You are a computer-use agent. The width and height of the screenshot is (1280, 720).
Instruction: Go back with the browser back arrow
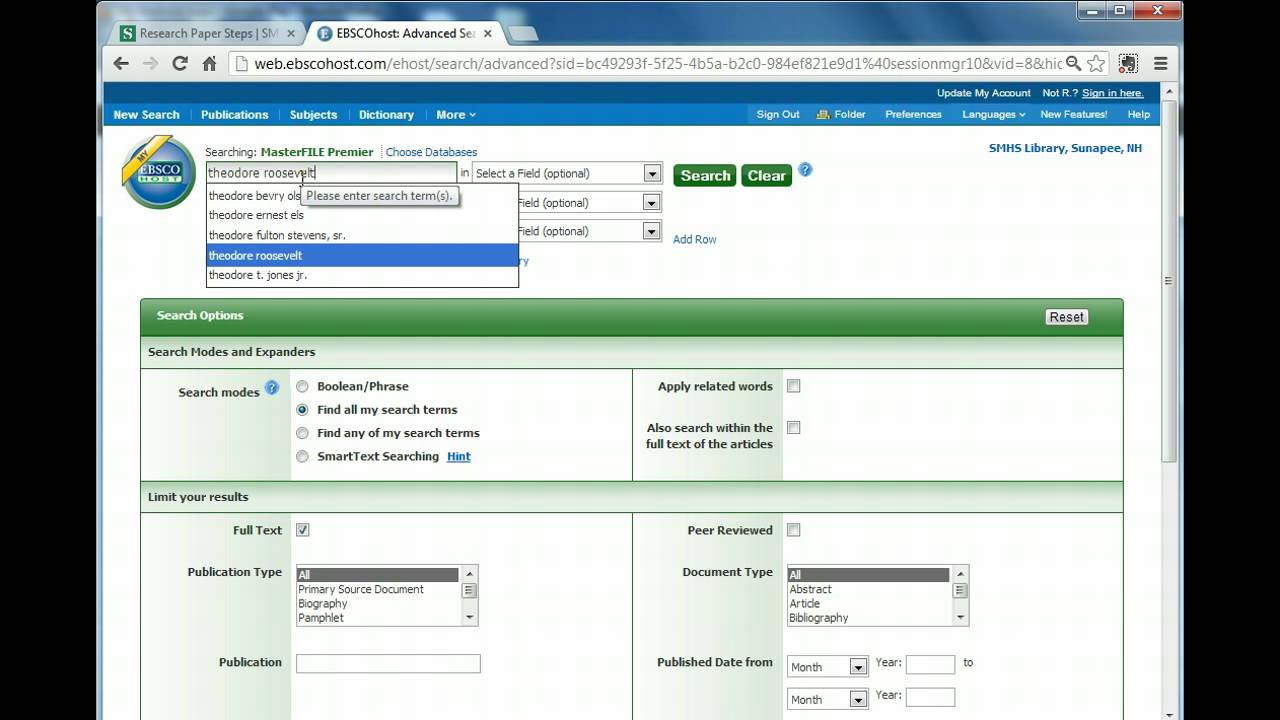point(121,63)
